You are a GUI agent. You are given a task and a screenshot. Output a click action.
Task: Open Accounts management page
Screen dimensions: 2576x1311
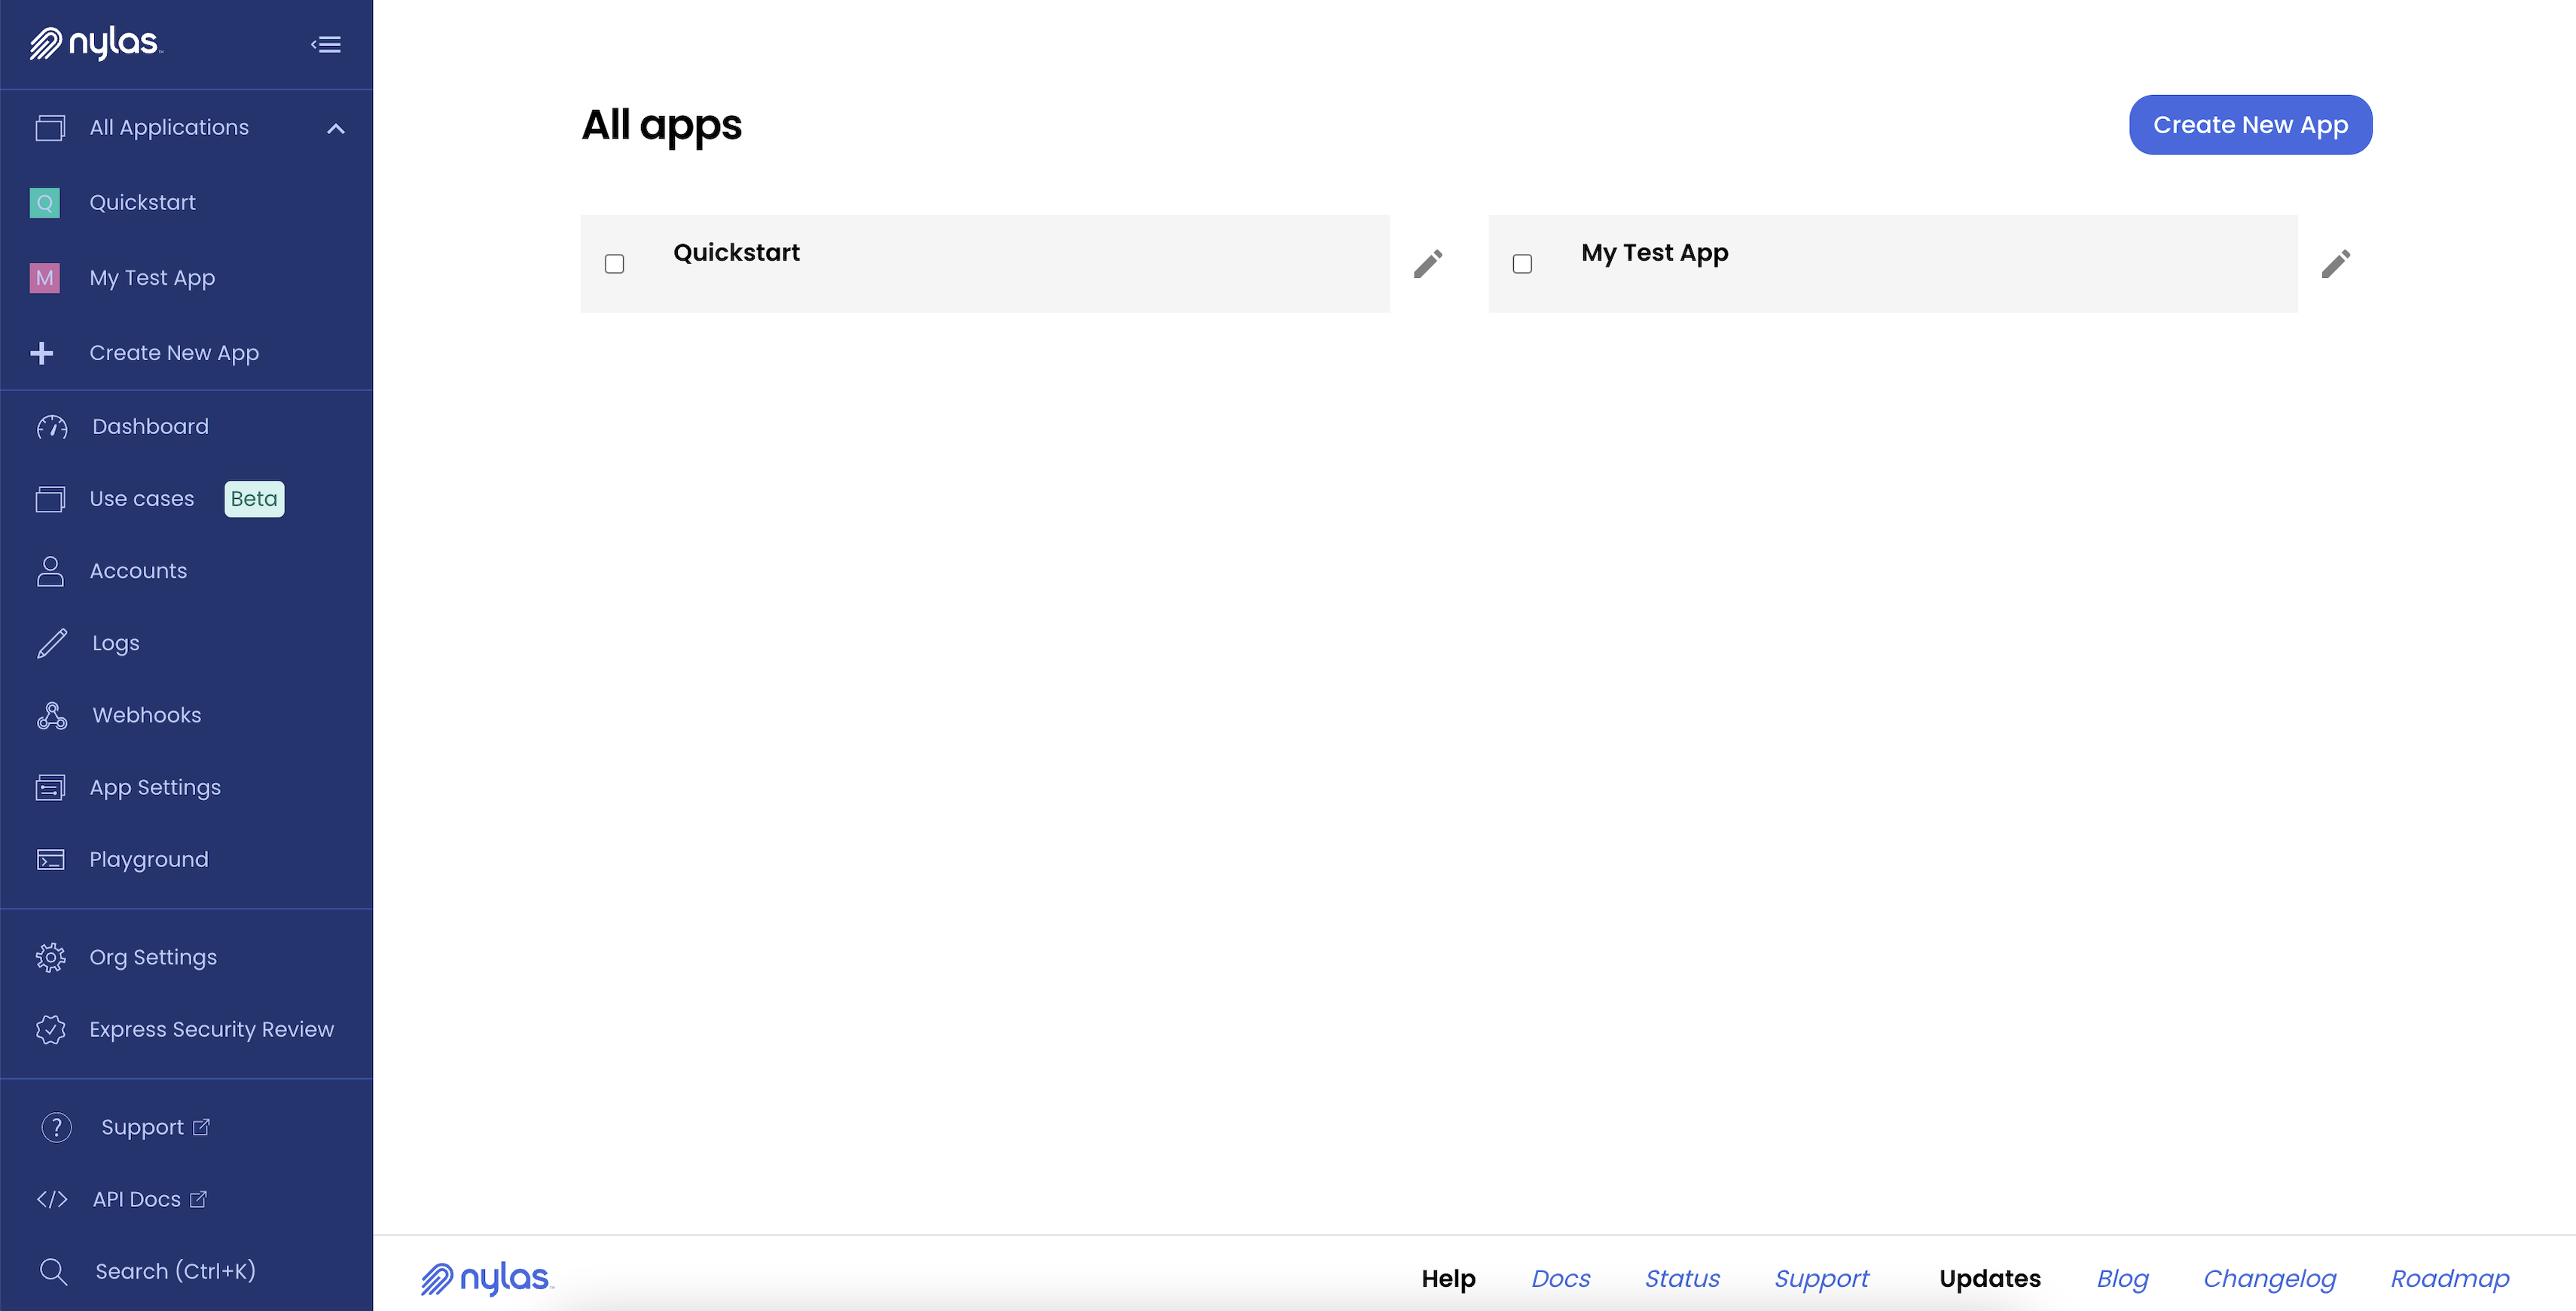pos(137,570)
